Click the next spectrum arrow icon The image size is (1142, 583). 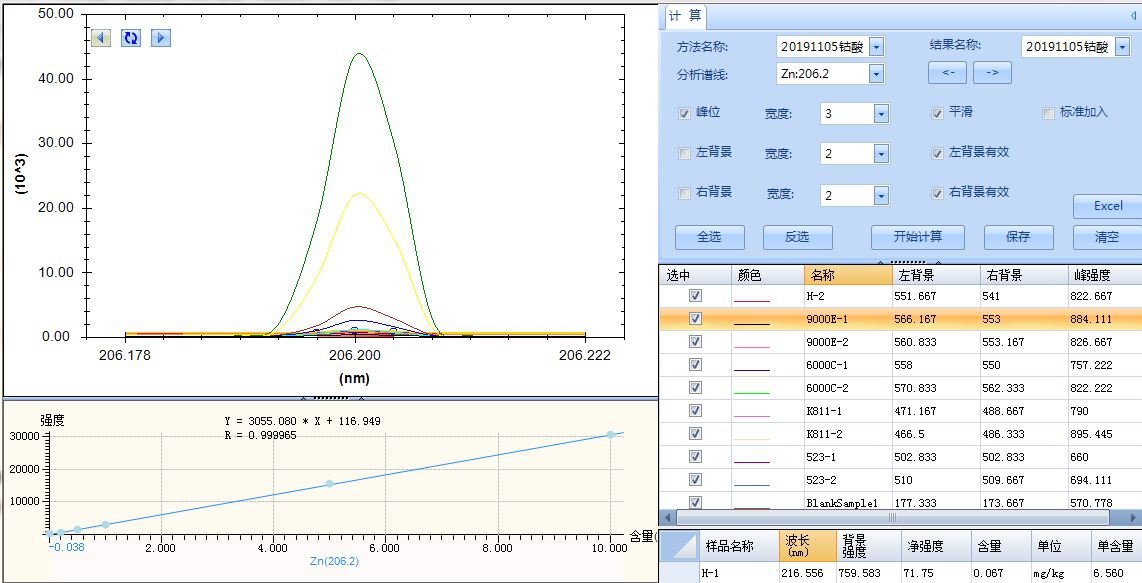click(160, 38)
